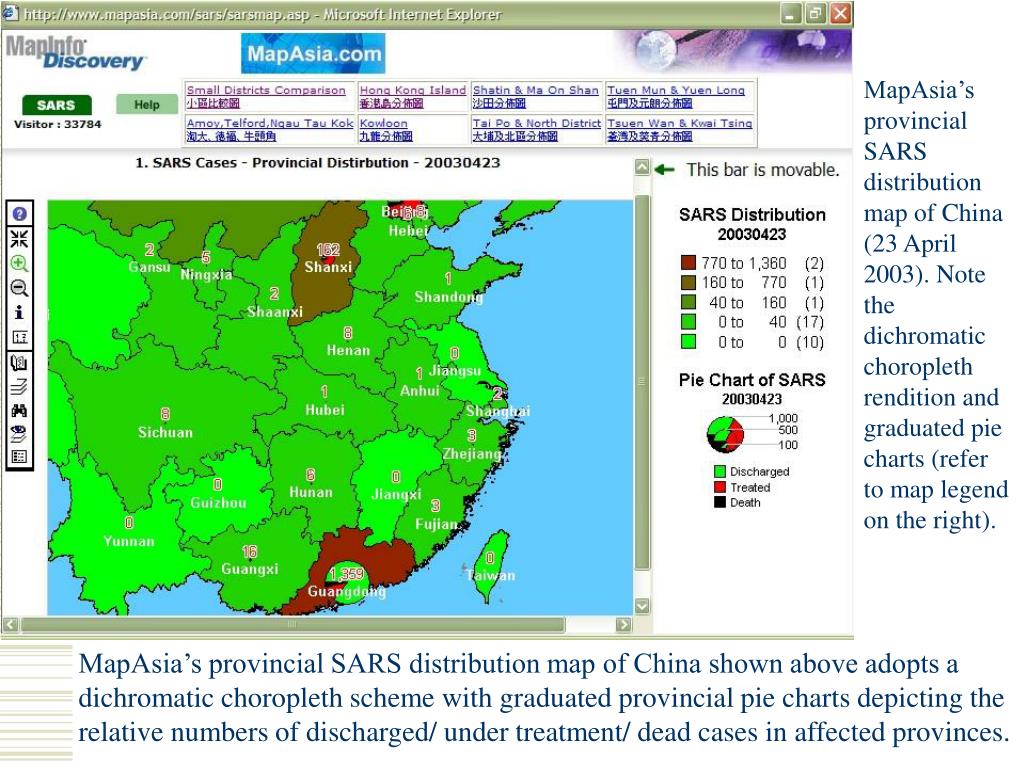Click the blue question mark help icon
Image resolution: width=1024 pixels, height=768 pixels.
tap(20, 214)
